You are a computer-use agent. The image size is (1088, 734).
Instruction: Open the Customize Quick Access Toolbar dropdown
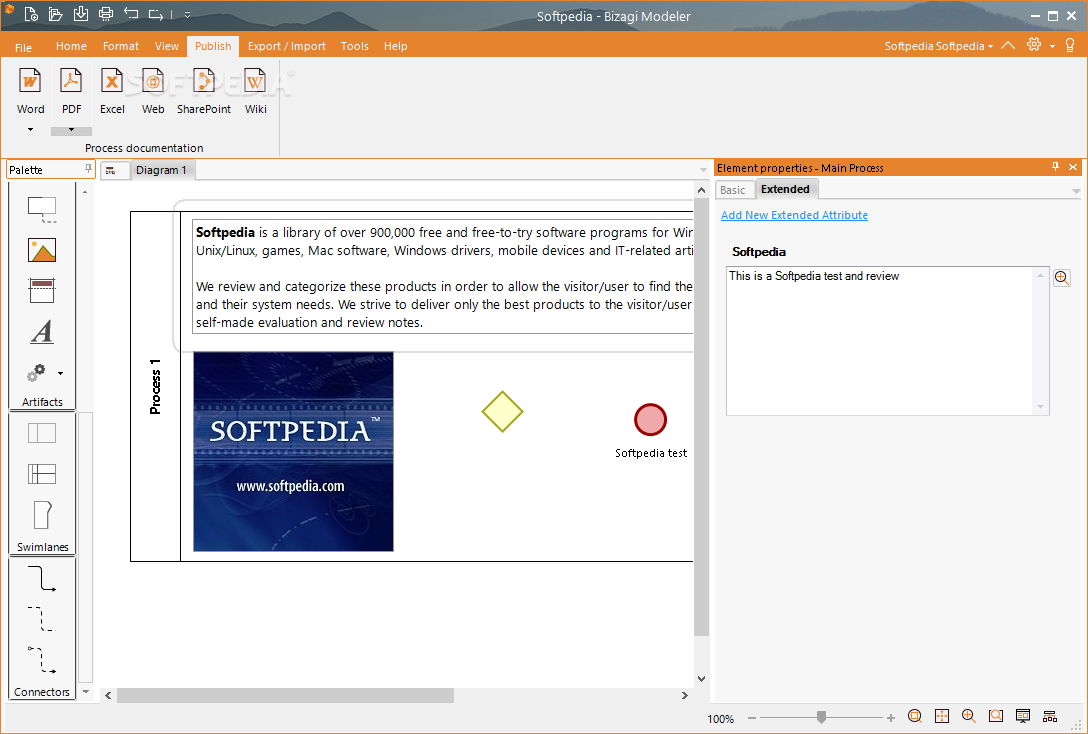pyautogui.click(x=187, y=15)
